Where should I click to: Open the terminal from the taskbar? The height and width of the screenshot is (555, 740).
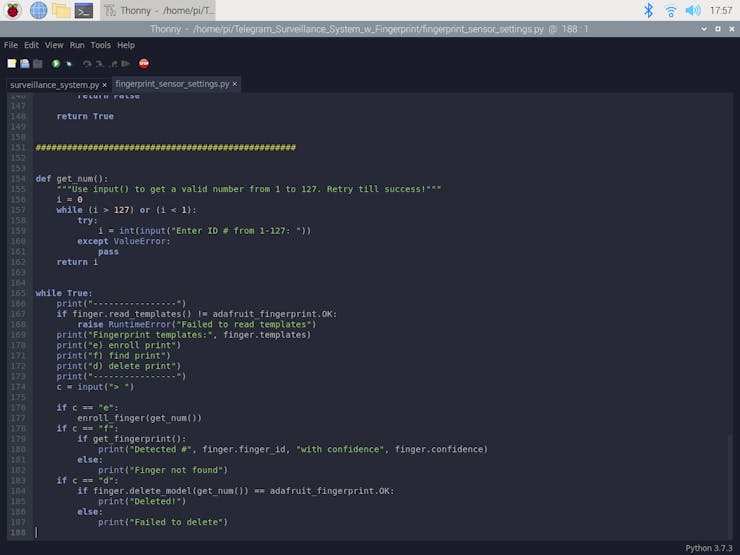click(84, 10)
